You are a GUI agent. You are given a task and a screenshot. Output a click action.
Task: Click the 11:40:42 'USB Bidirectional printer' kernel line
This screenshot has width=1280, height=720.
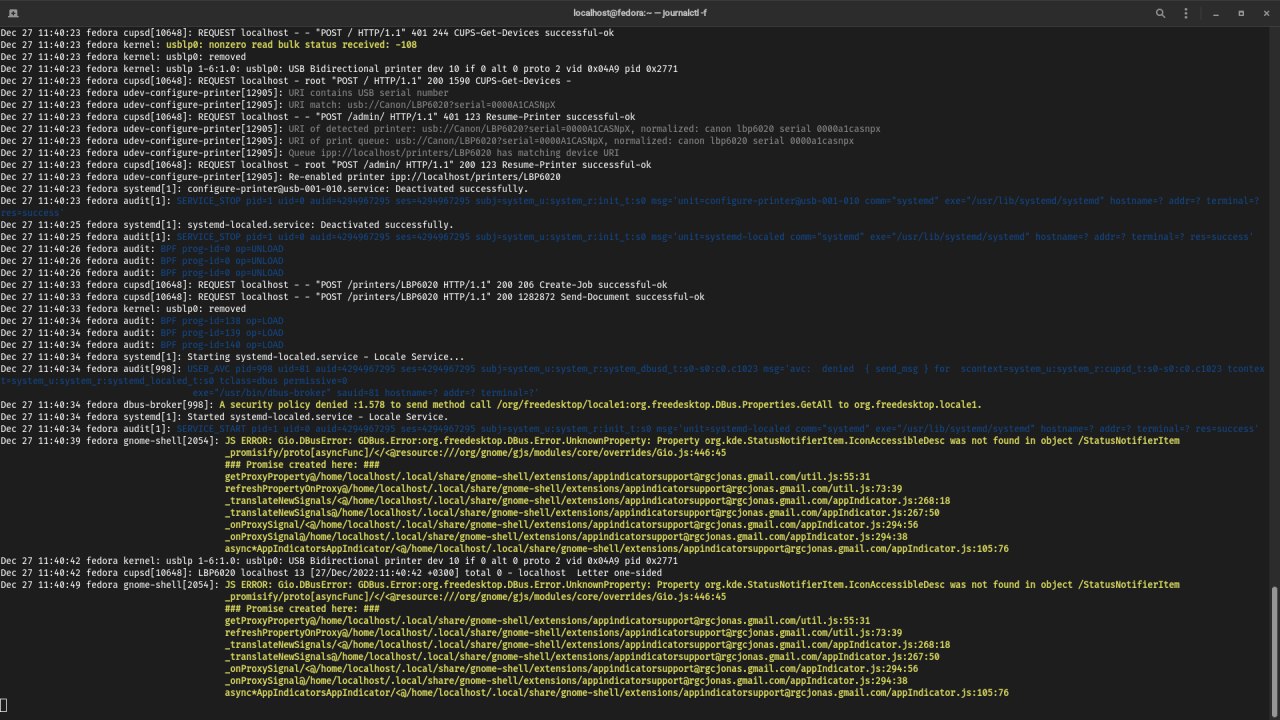(339, 561)
